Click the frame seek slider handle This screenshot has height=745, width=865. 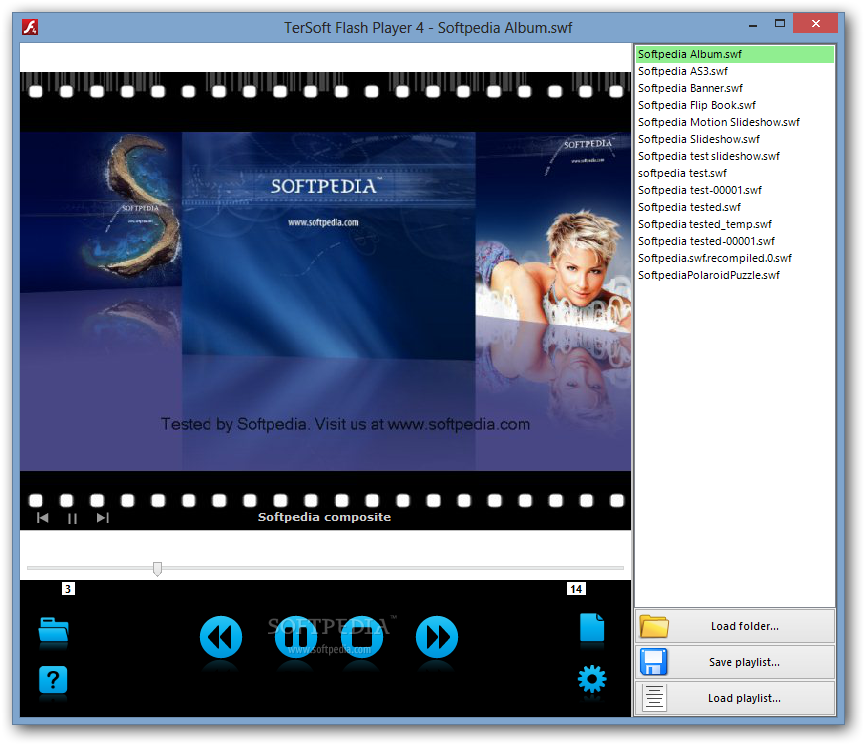click(x=157, y=569)
